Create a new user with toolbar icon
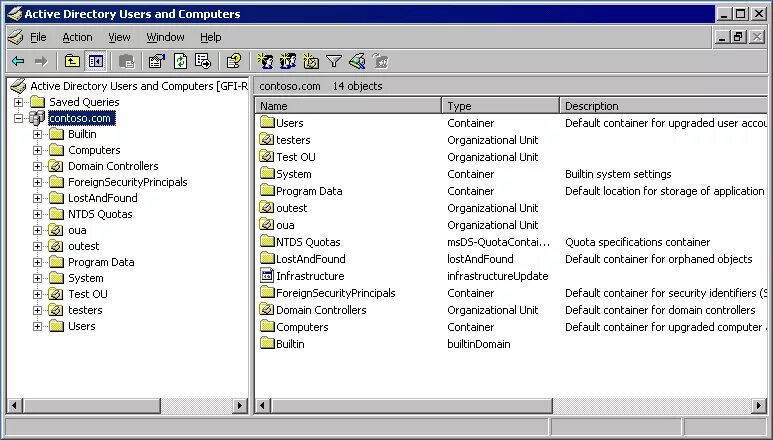 [x=265, y=61]
